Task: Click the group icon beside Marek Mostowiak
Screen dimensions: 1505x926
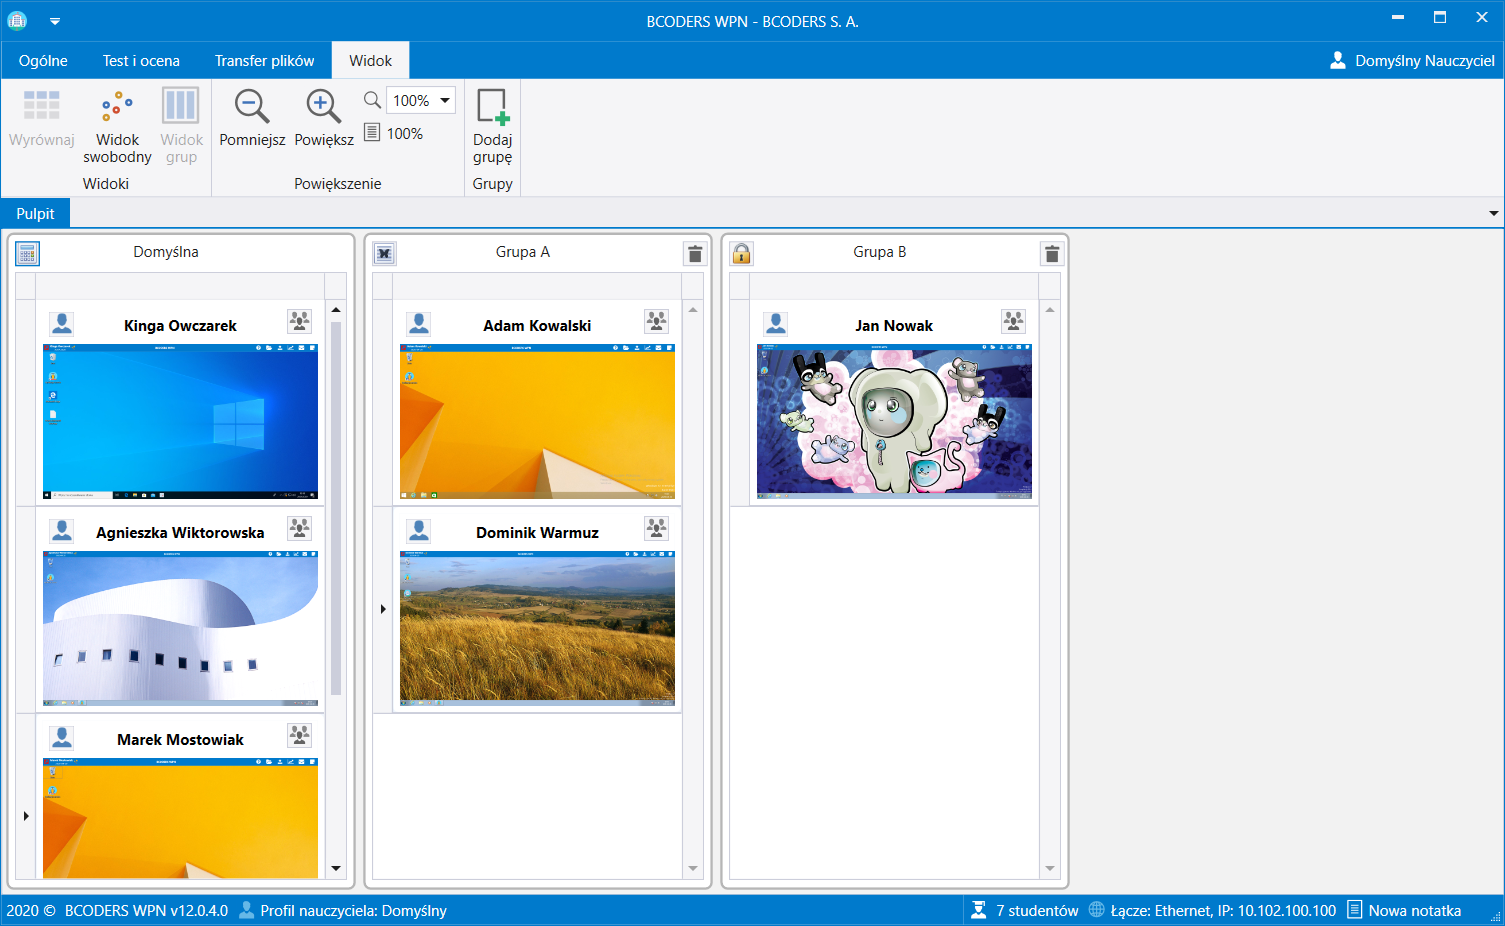Action: [x=299, y=735]
